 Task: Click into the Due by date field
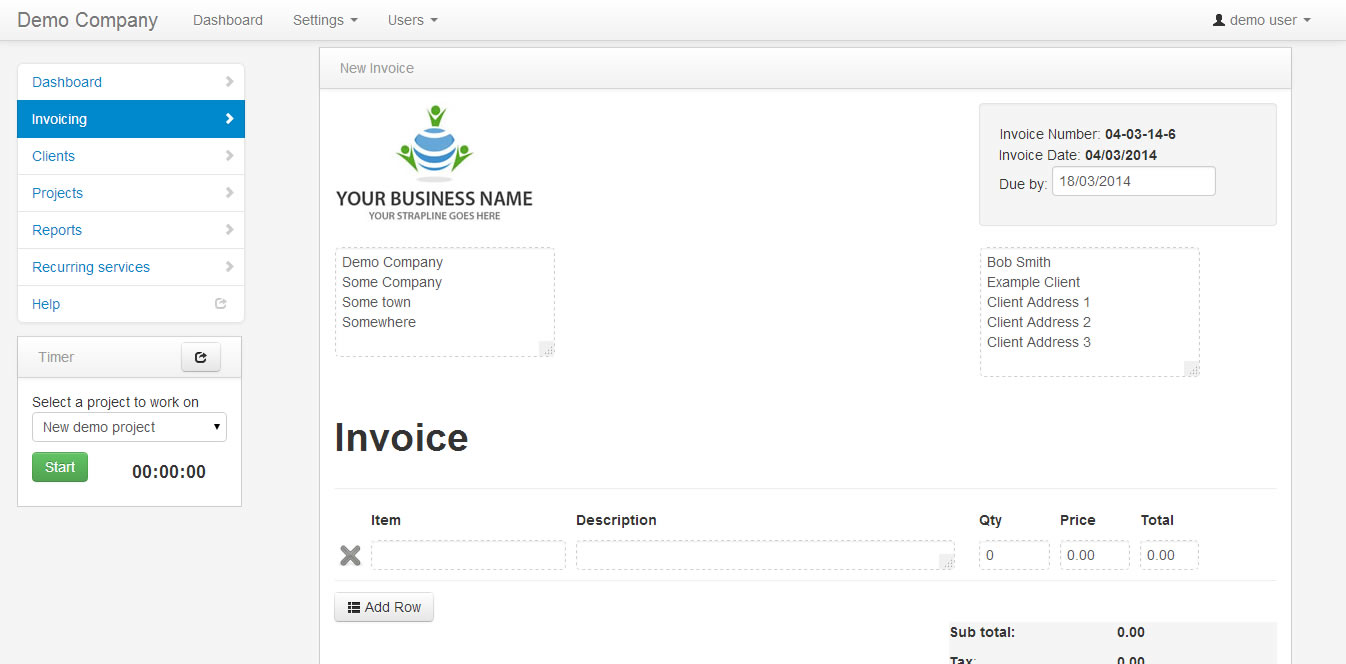coord(1133,181)
